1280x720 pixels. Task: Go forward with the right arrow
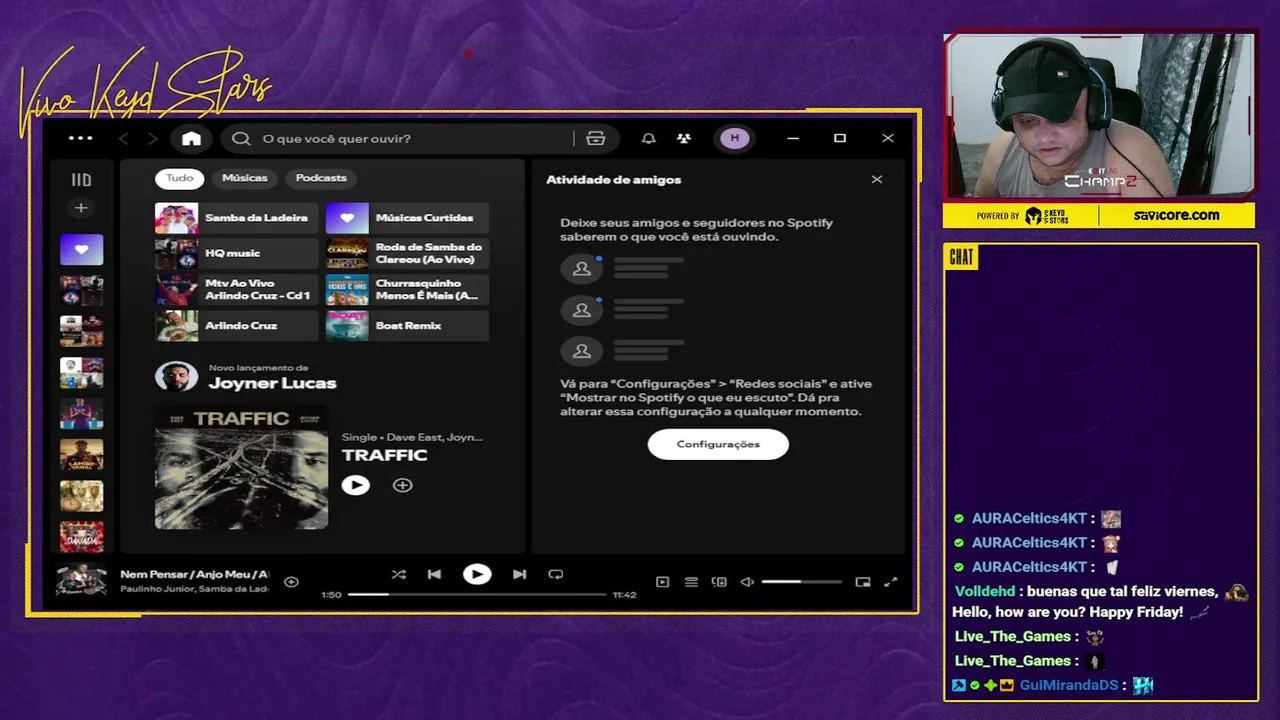[153, 139]
